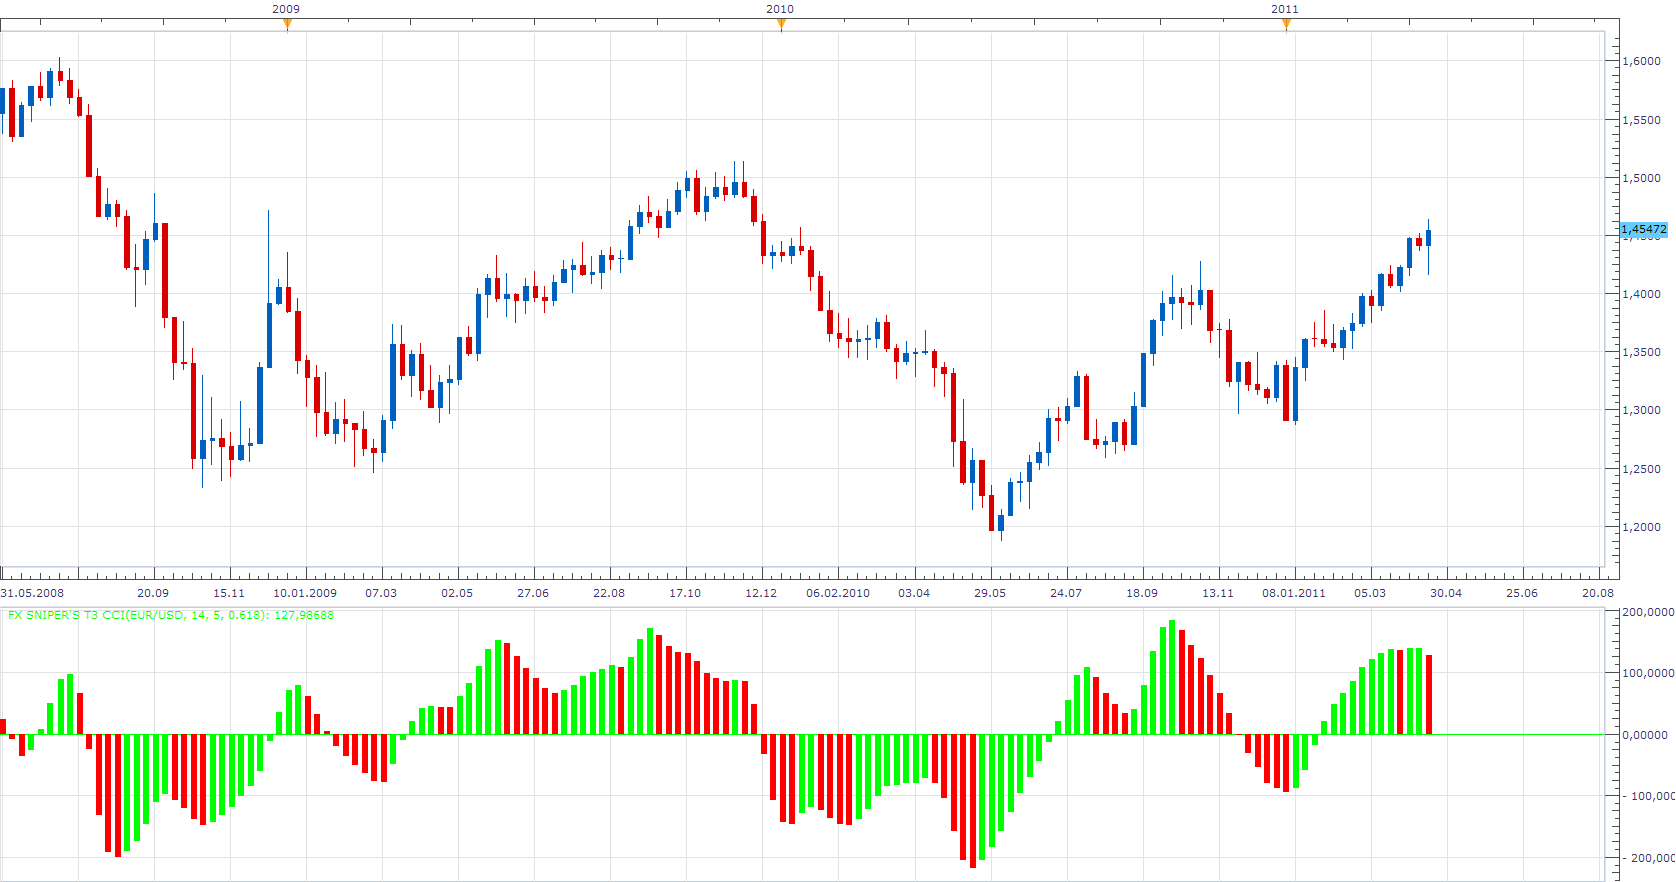Click the 1,6000 price axis label
This screenshot has height=882, width=1676.
1641,61
